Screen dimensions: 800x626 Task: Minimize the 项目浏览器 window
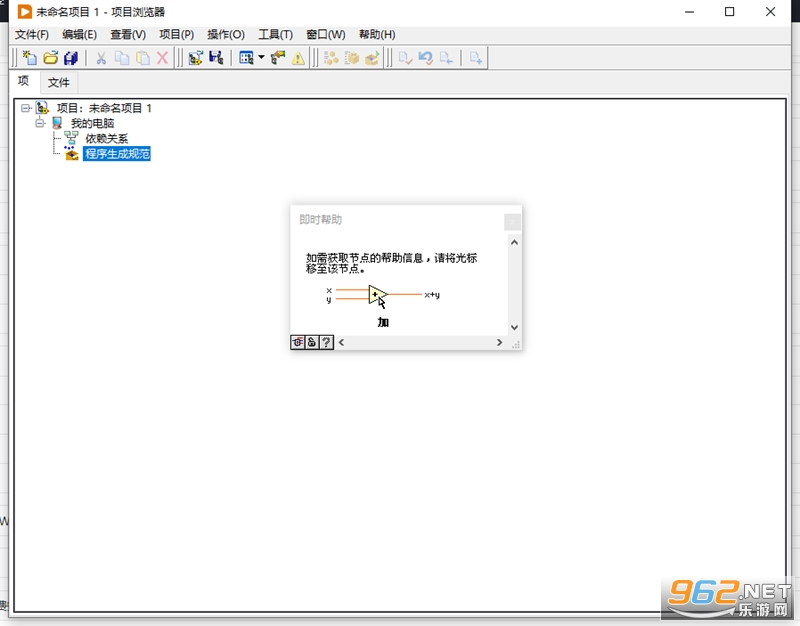[689, 12]
